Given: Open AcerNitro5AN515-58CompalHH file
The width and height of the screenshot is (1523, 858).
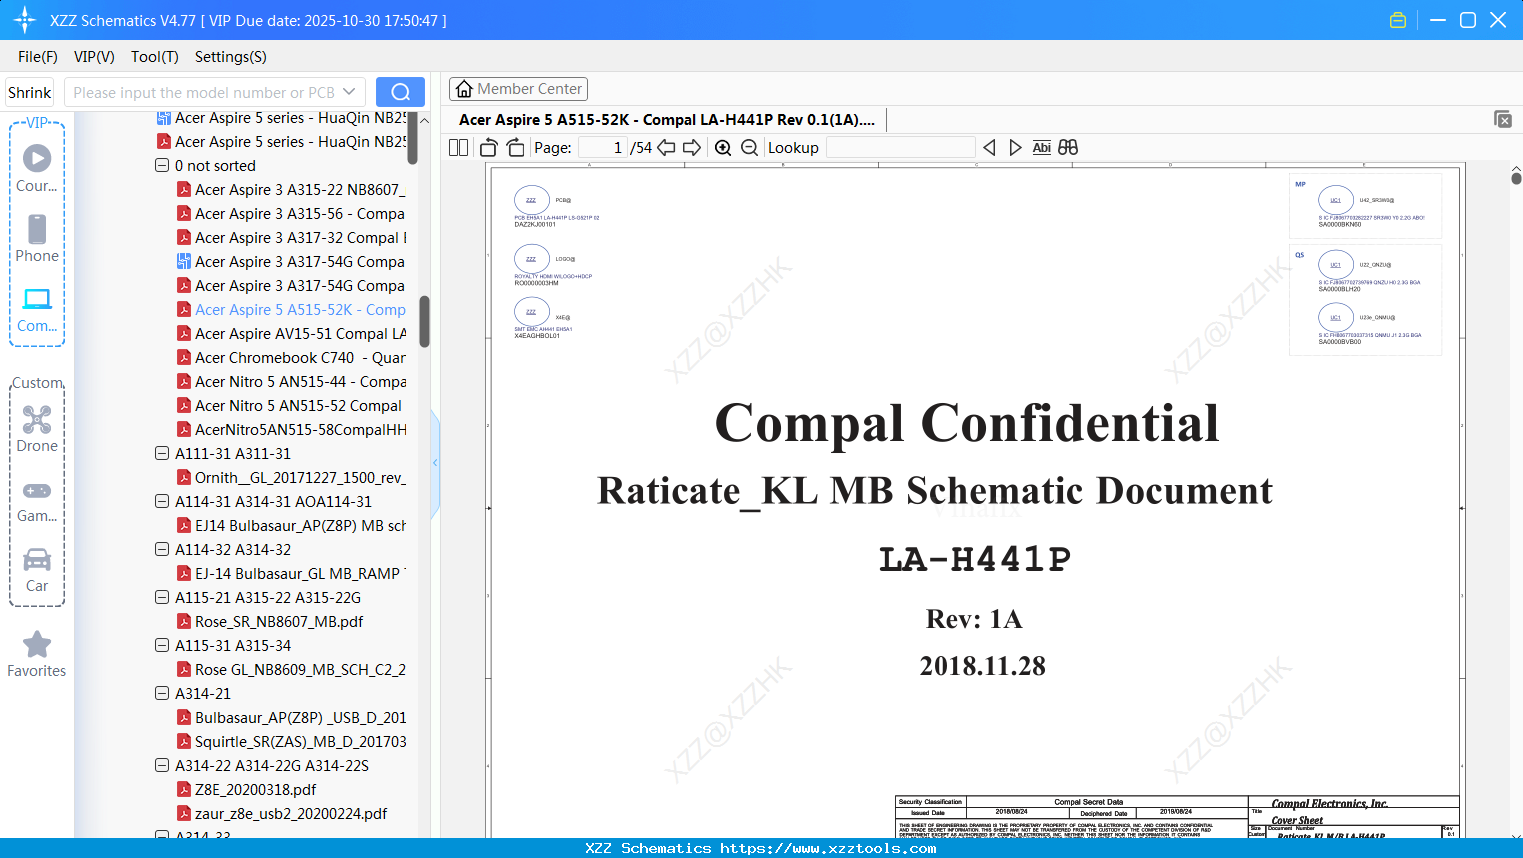Looking at the screenshot, I should pyautogui.click(x=292, y=430).
